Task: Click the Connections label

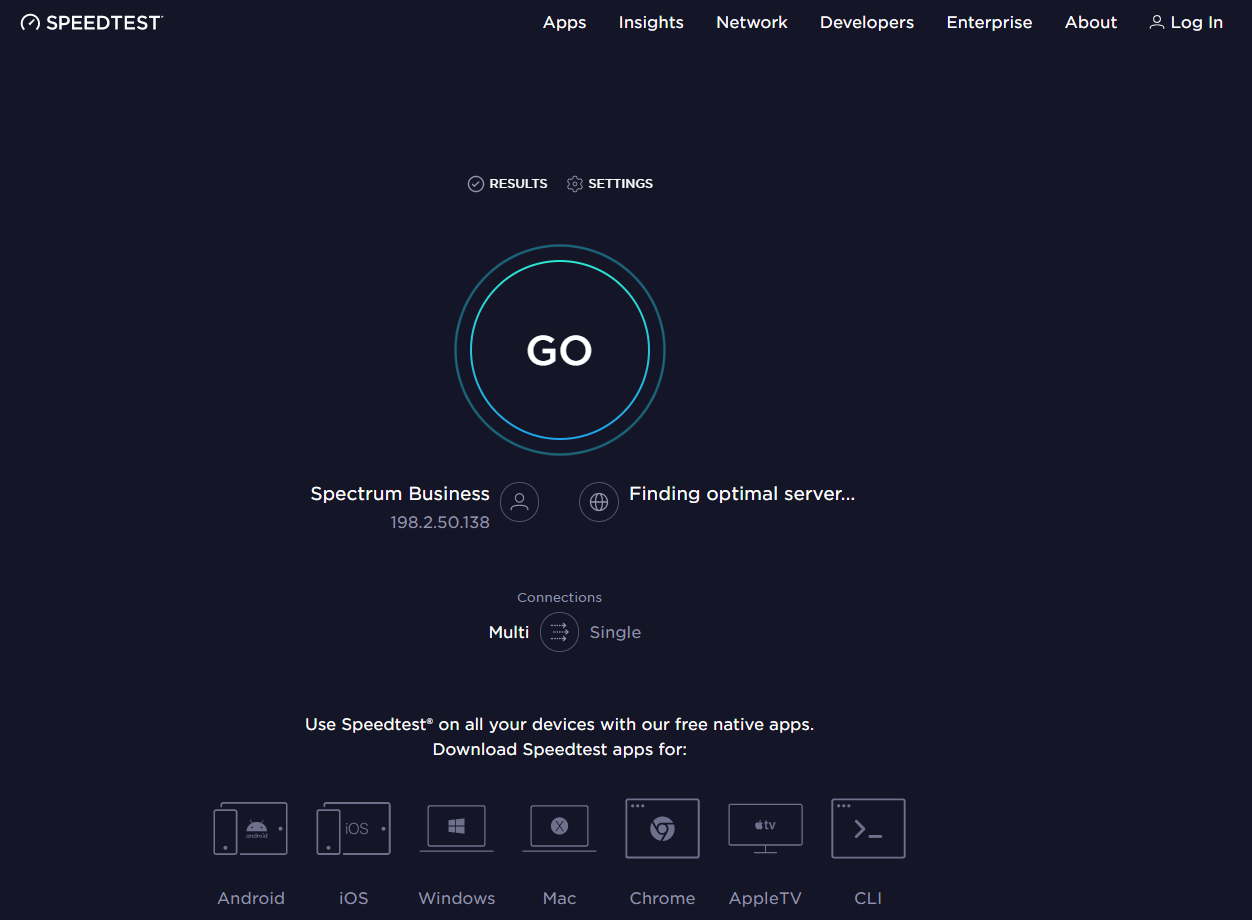Action: (560, 597)
